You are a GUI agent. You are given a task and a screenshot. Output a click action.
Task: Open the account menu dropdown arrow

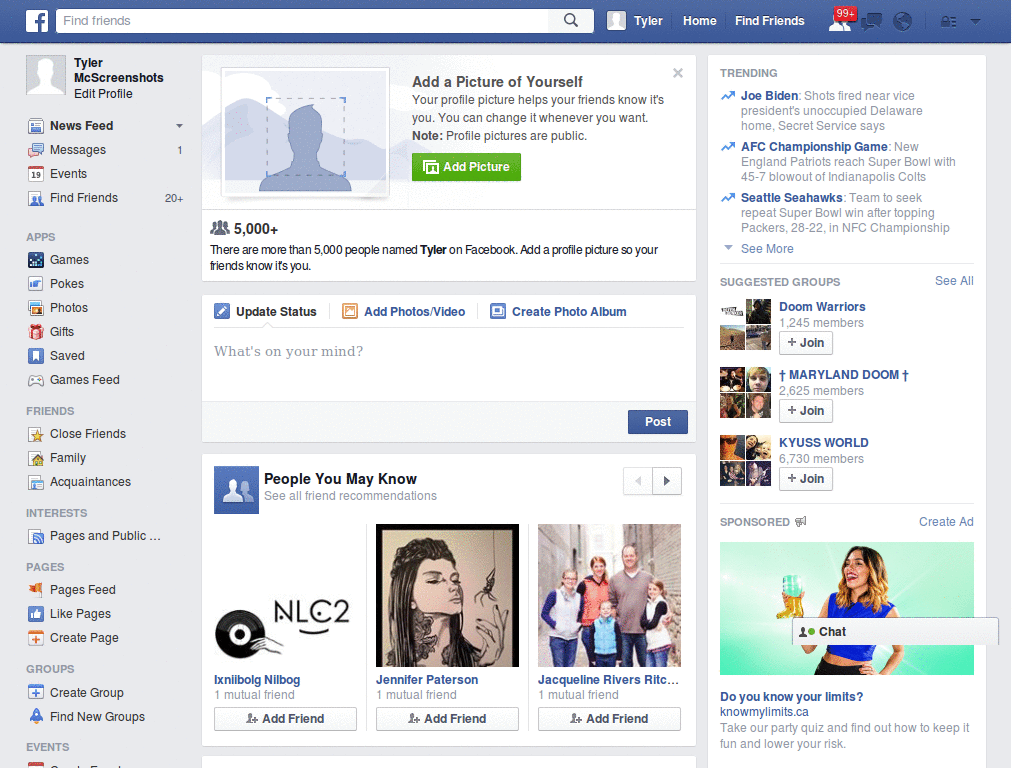pyautogui.click(x=976, y=22)
